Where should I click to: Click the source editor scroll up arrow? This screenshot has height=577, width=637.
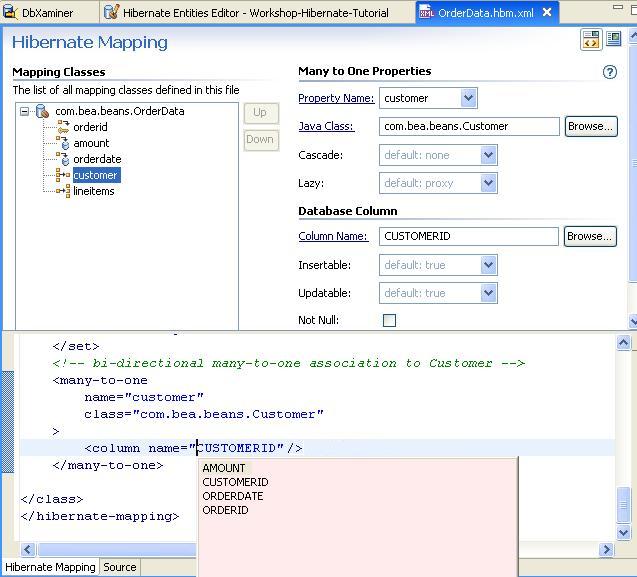click(x=623, y=343)
